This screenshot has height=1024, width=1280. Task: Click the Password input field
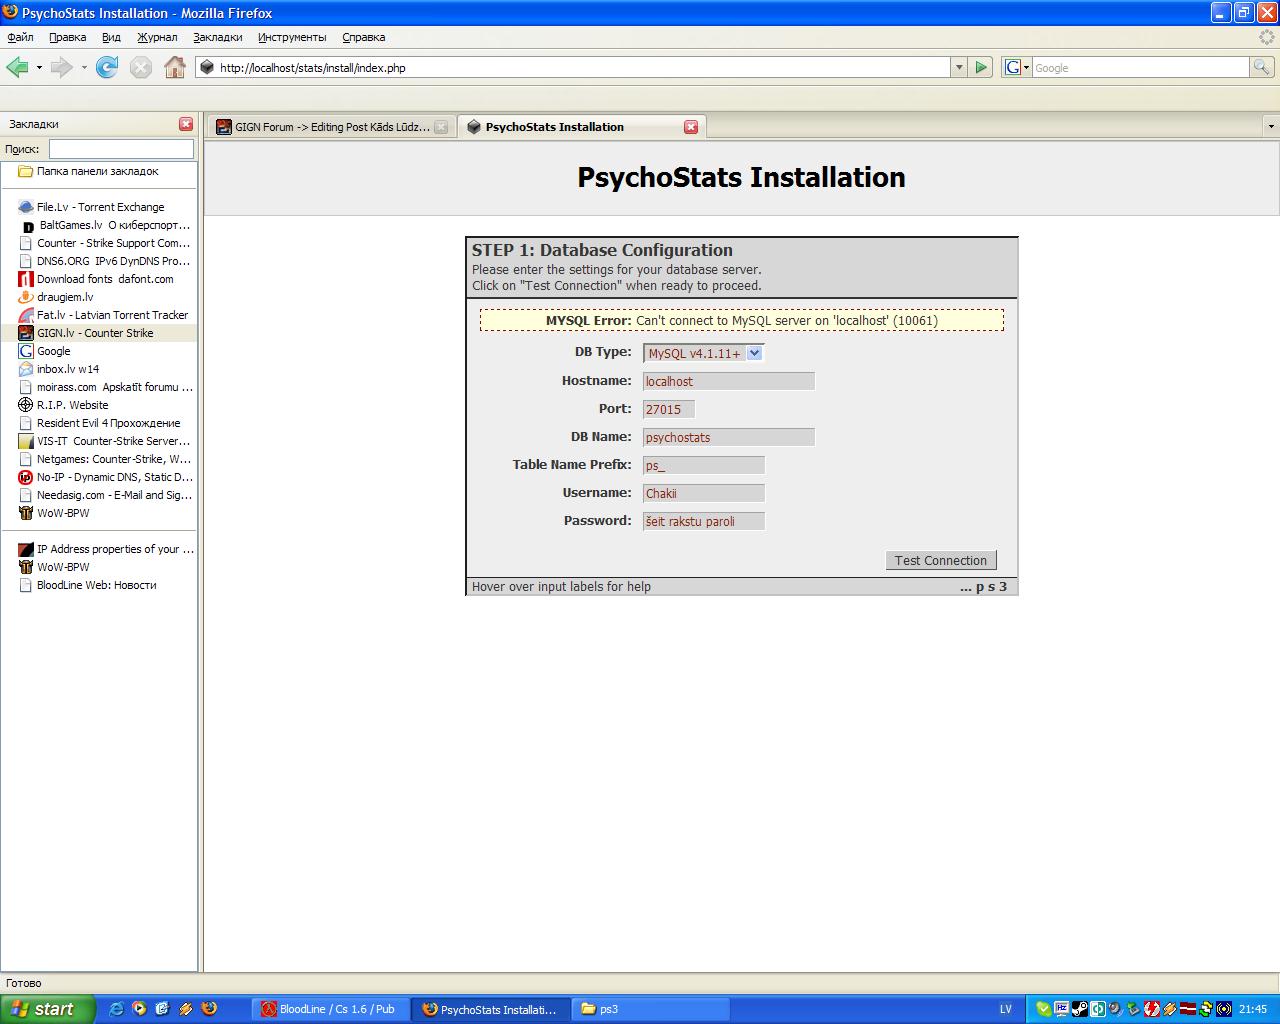point(704,521)
